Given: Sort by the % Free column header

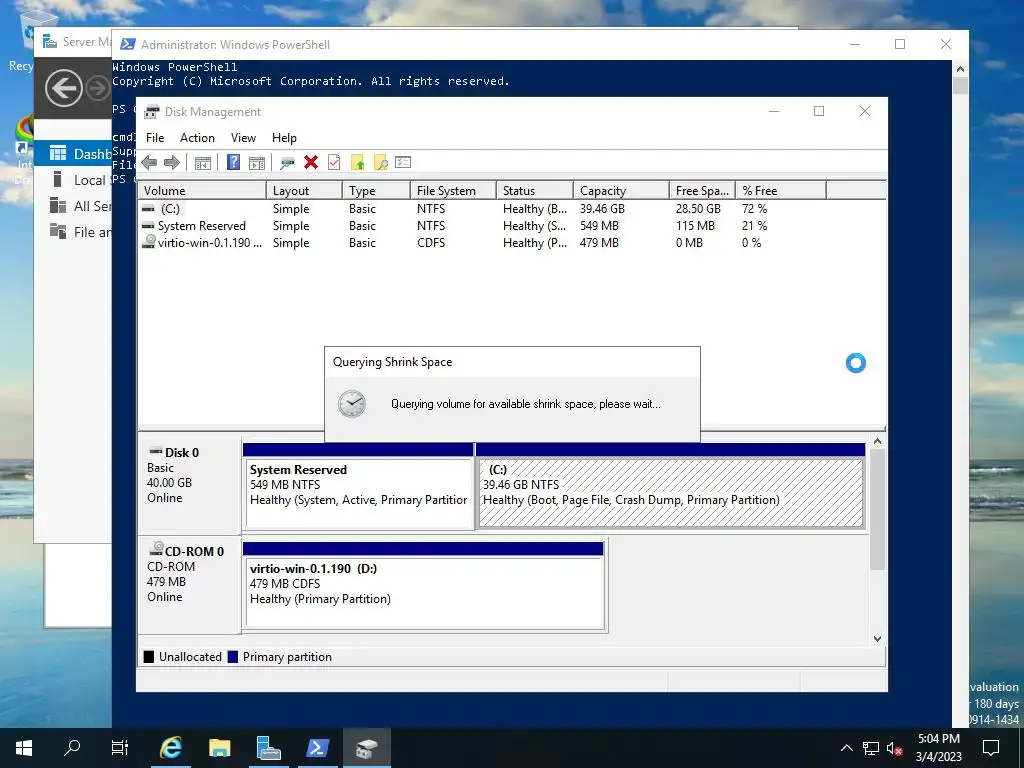Looking at the screenshot, I should click(x=781, y=191).
